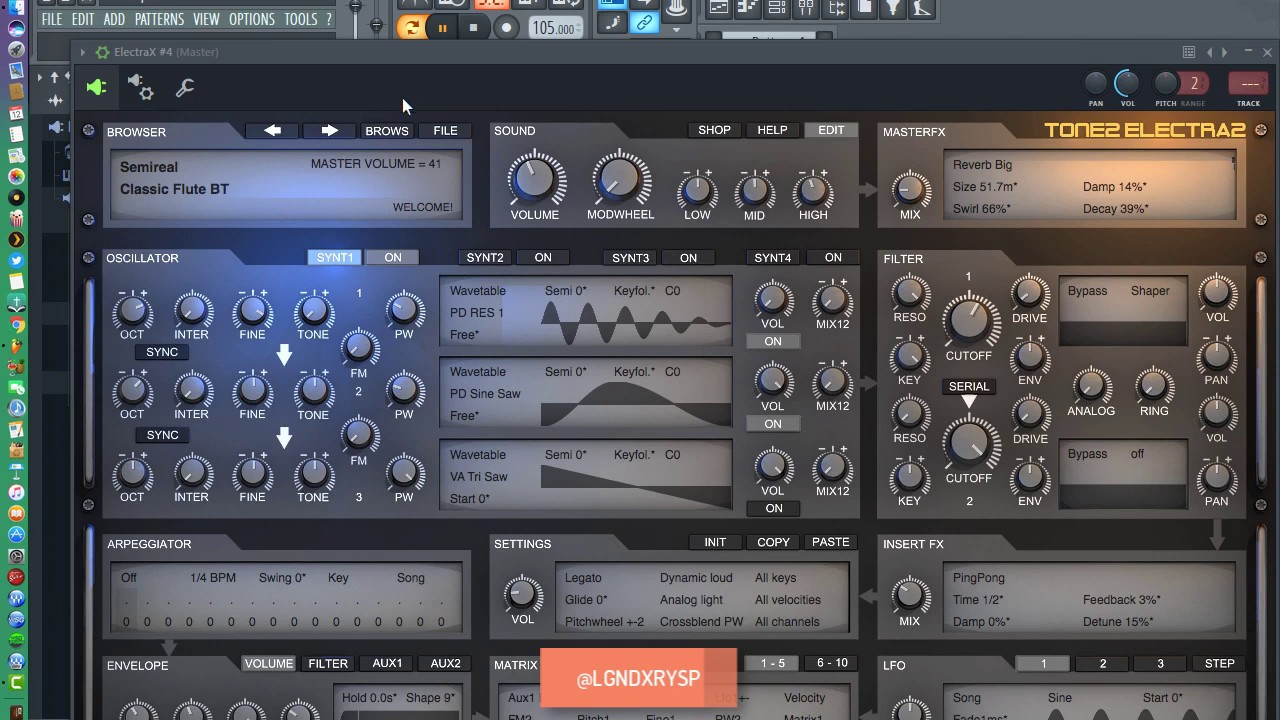Open the green plugin editor plug icon

pos(96,88)
